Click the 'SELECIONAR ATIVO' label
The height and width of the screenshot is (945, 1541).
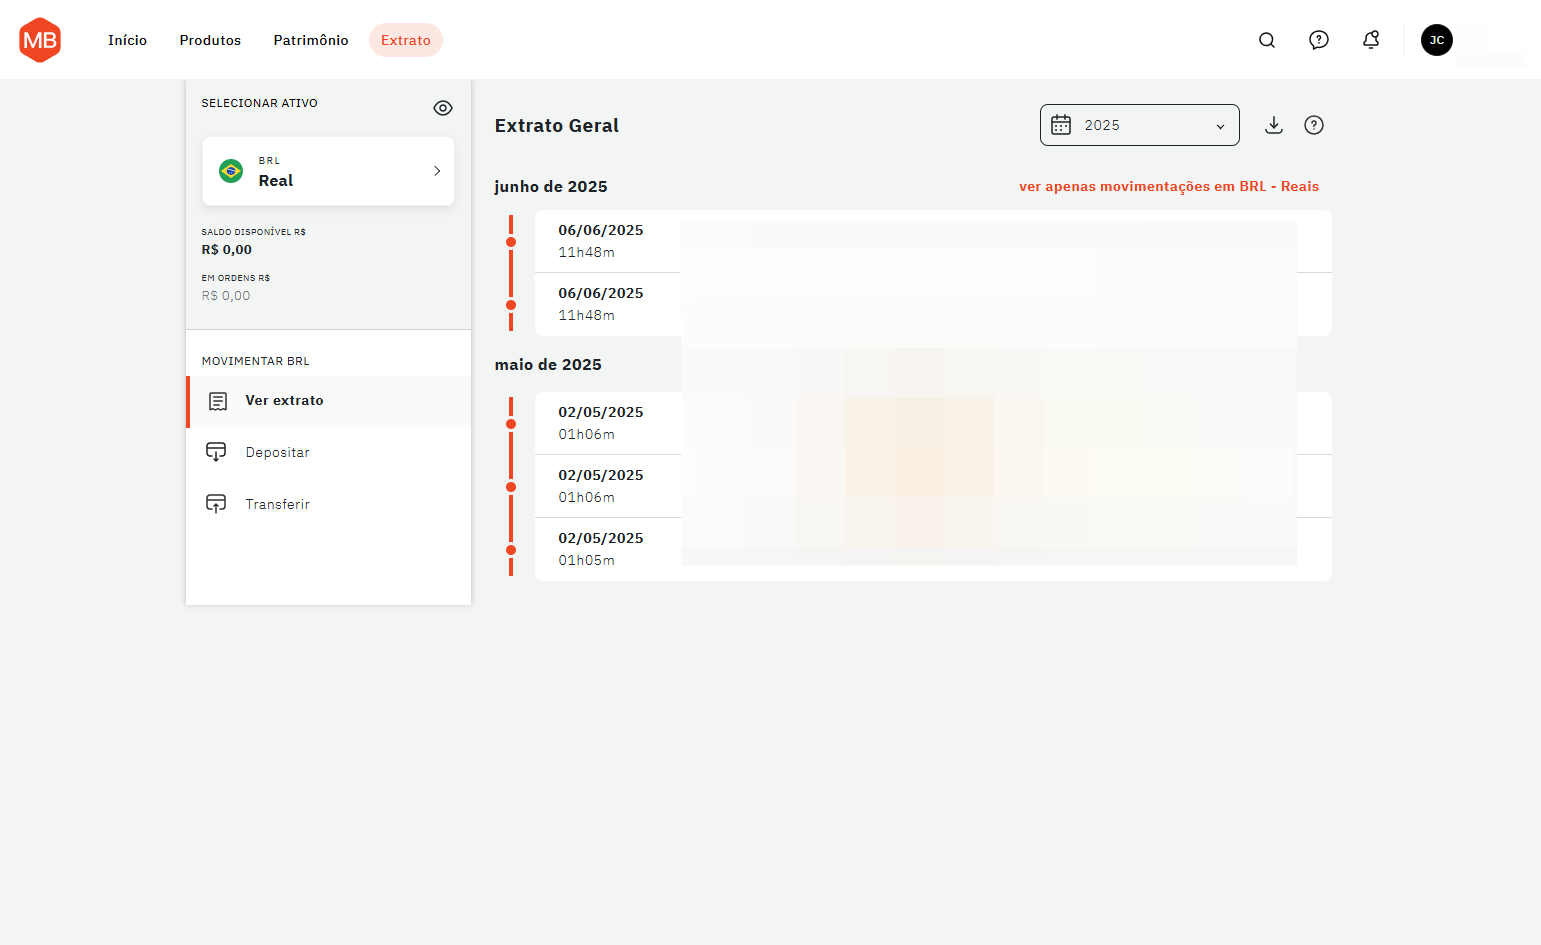pyautogui.click(x=260, y=103)
